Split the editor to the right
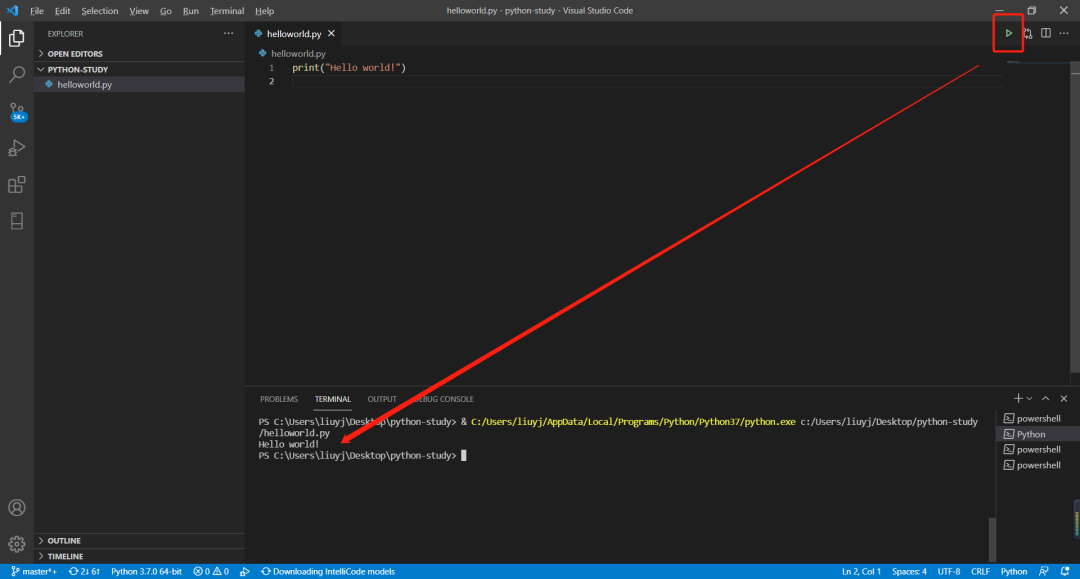The height and width of the screenshot is (579, 1080). tap(1046, 33)
